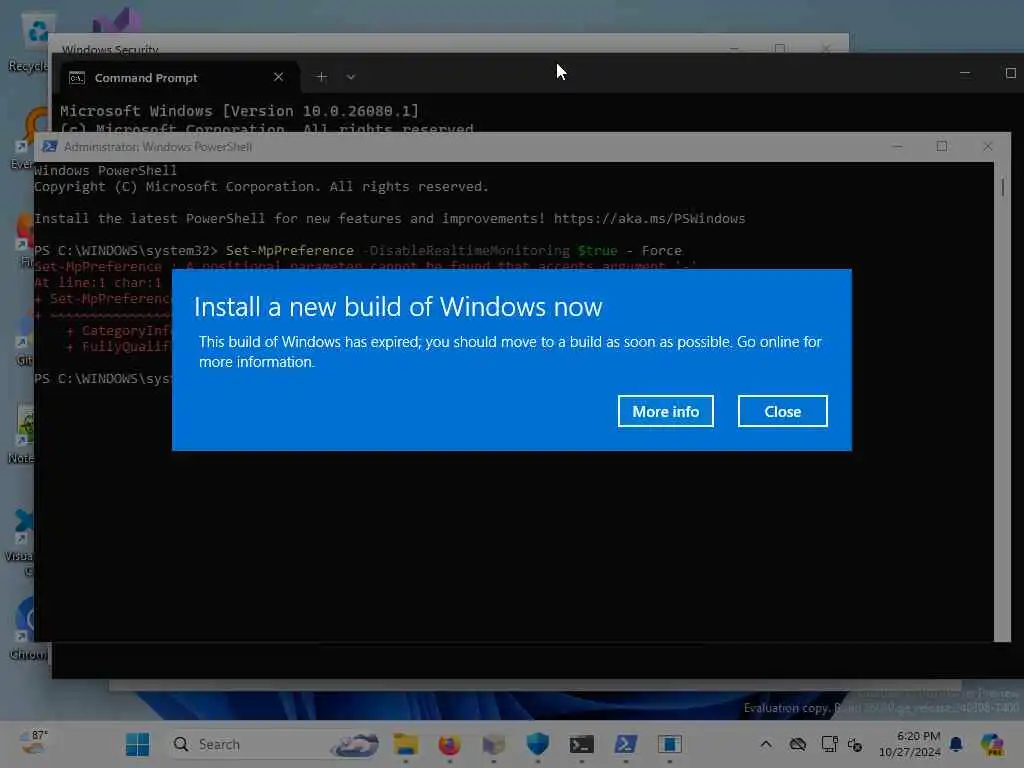
Task: Click the muted volume tray icon
Action: pyautogui.click(x=854, y=744)
